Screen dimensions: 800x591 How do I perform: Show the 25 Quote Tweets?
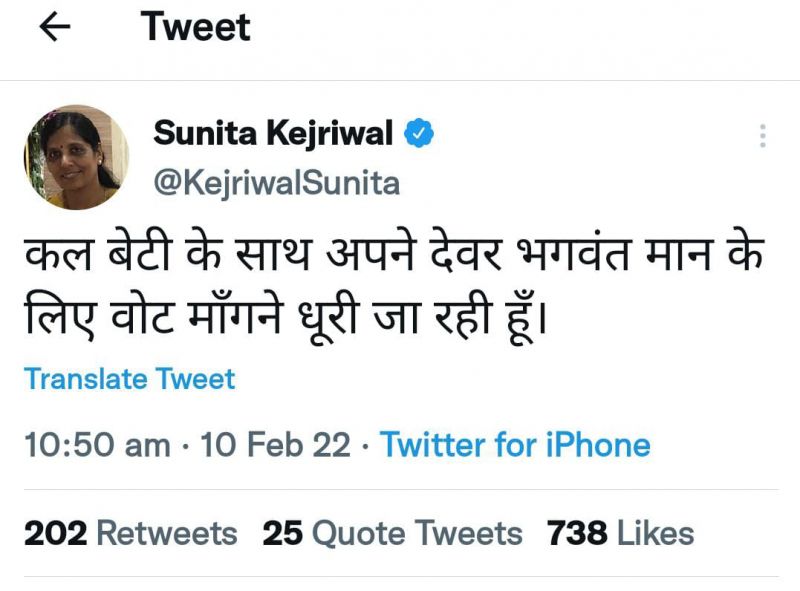(x=392, y=533)
